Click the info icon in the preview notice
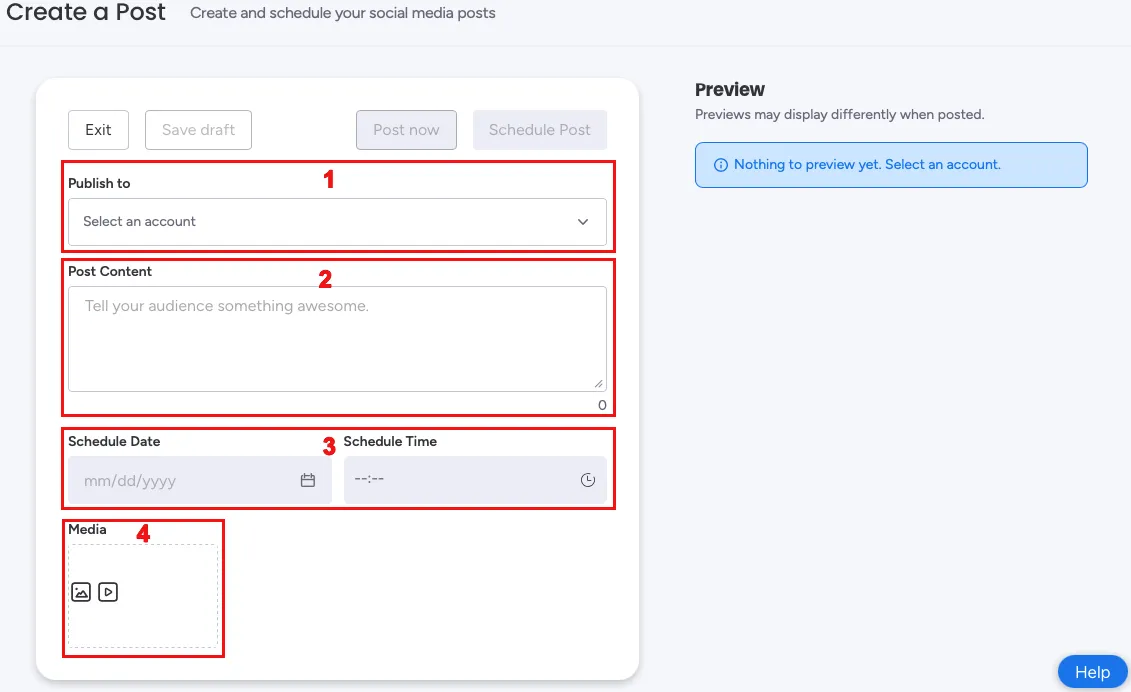This screenshot has width=1131, height=692. coord(721,165)
